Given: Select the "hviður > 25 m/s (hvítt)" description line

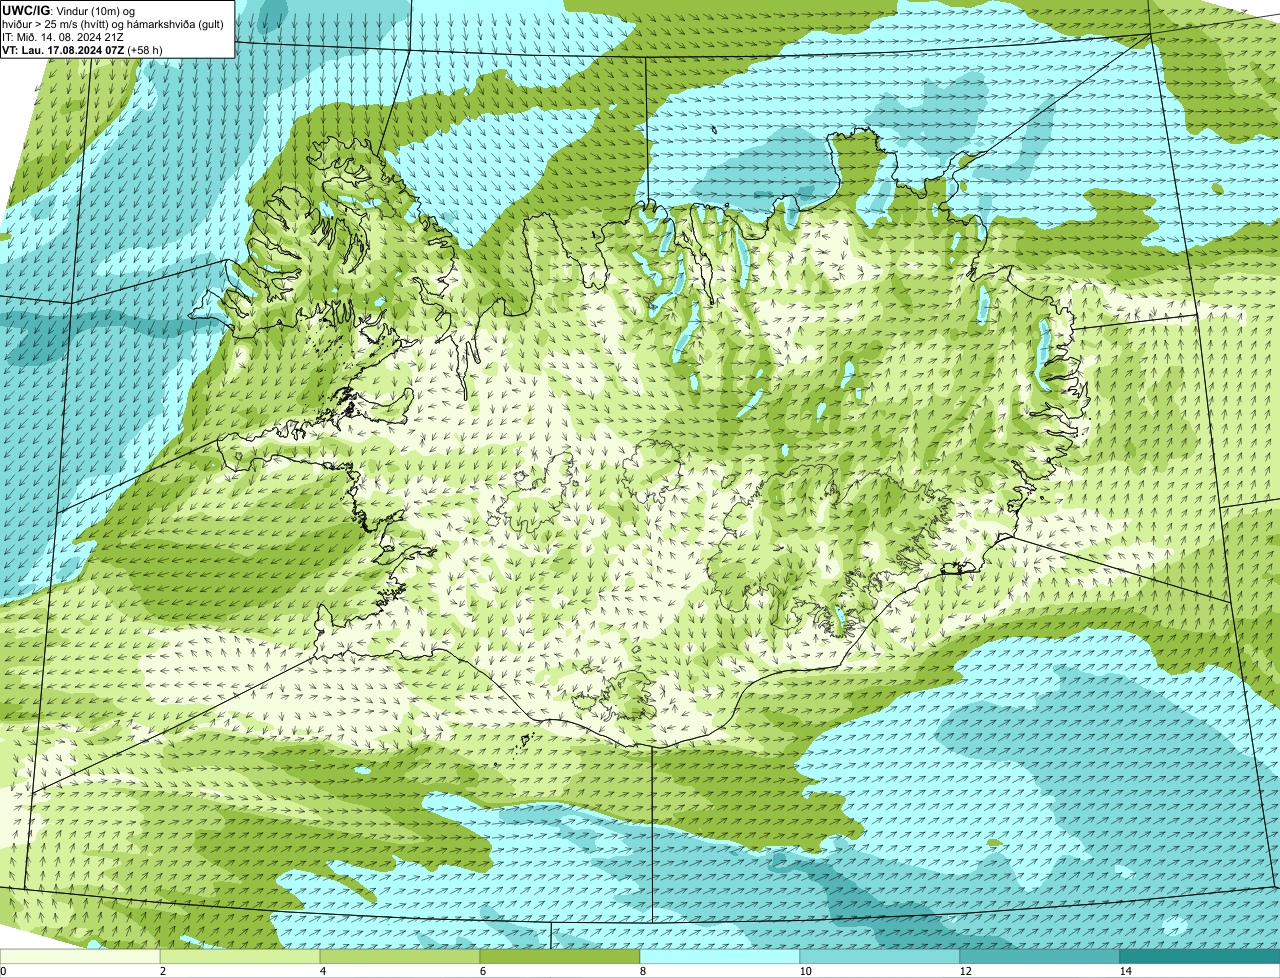Looking at the screenshot, I should pos(113,23).
